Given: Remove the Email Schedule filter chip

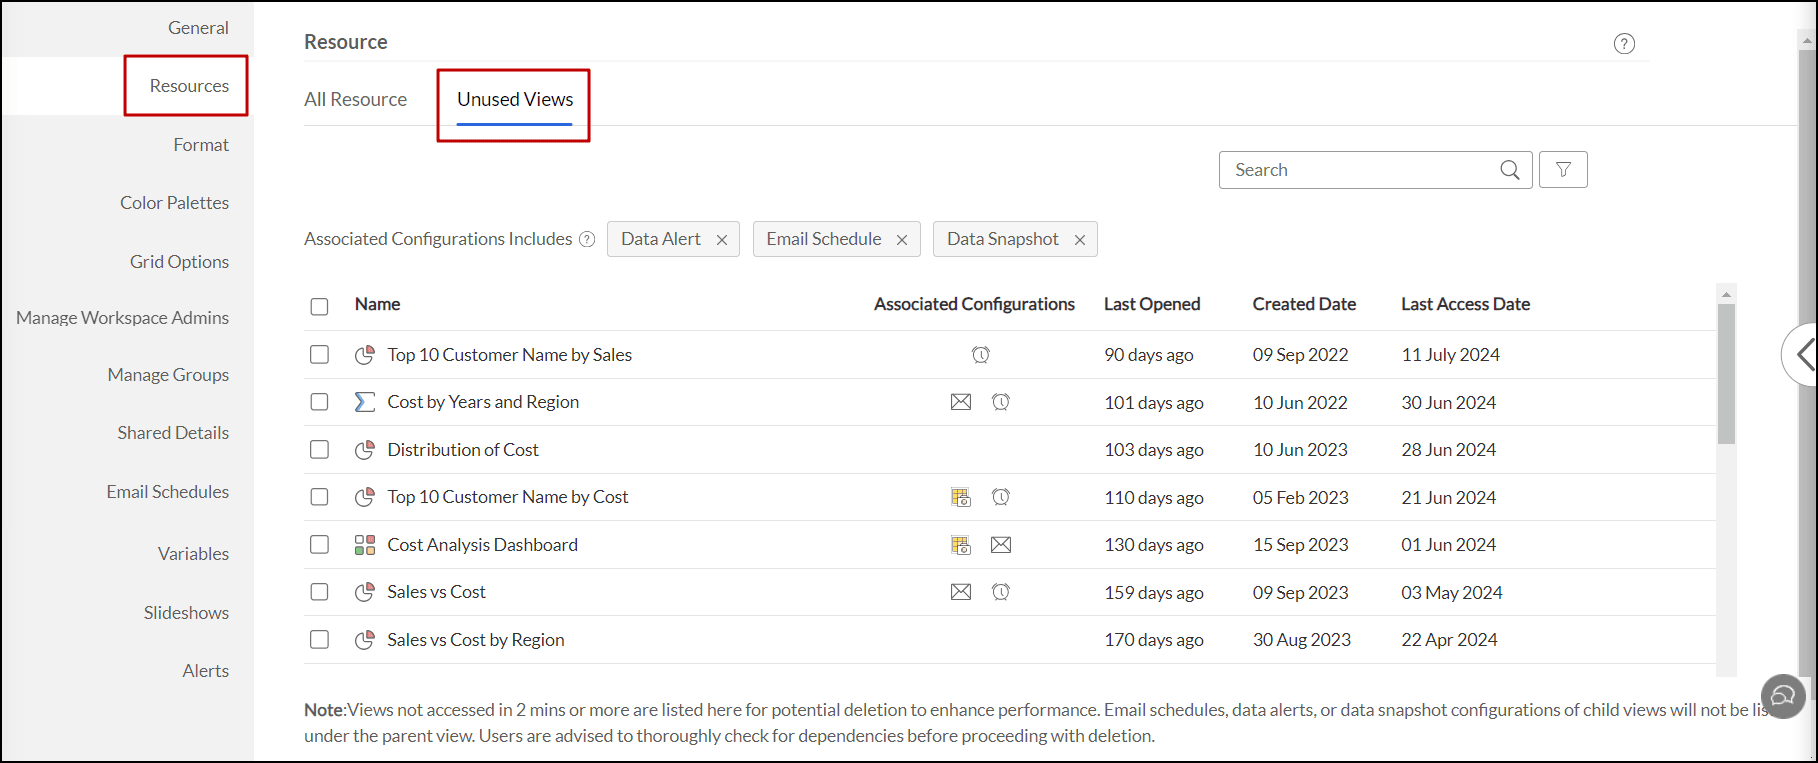Looking at the screenshot, I should [902, 240].
